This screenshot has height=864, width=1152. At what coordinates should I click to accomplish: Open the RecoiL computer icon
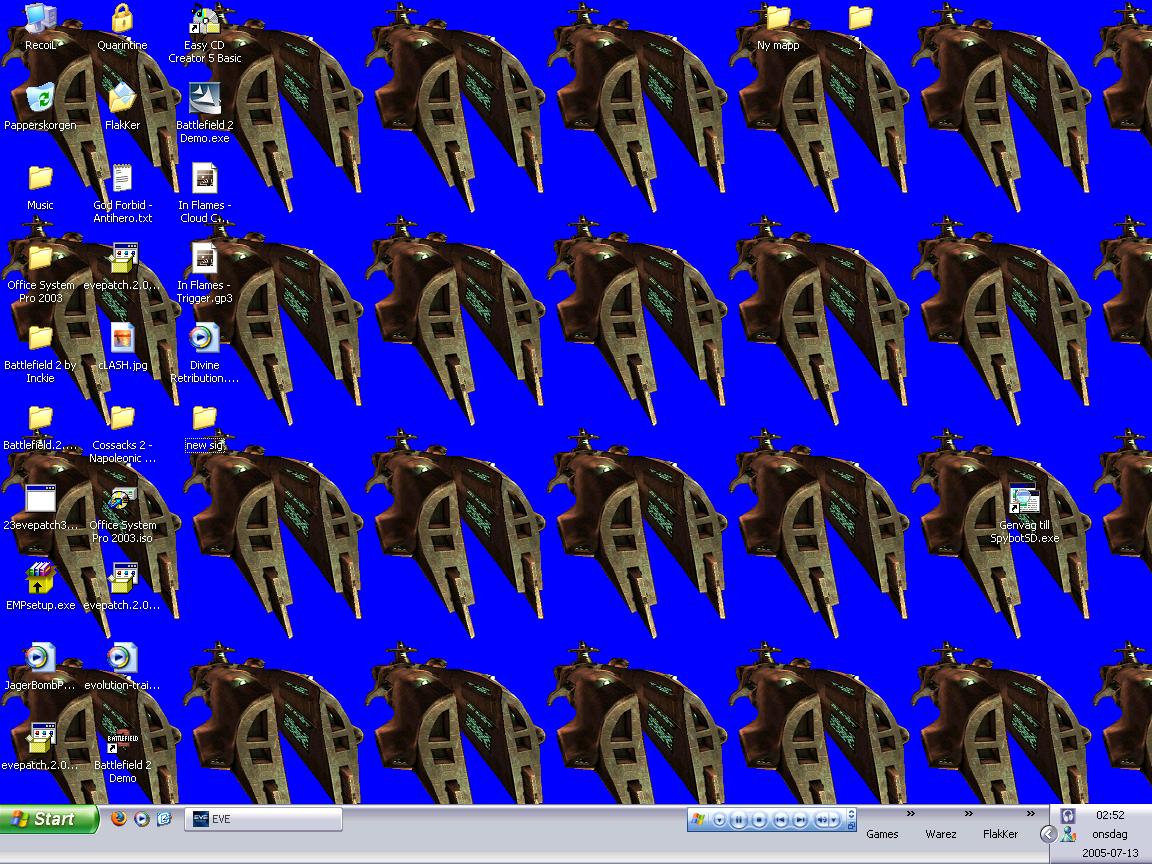[x=40, y=19]
